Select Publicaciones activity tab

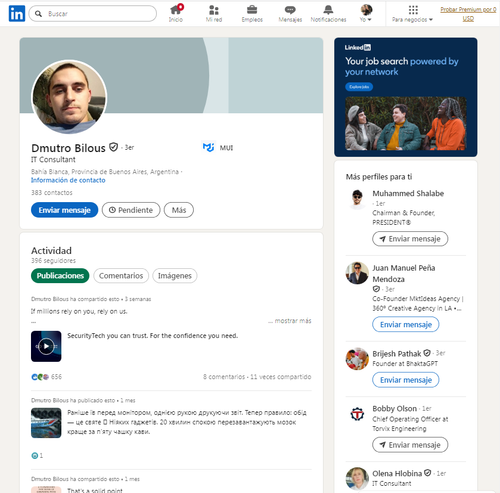coord(60,276)
